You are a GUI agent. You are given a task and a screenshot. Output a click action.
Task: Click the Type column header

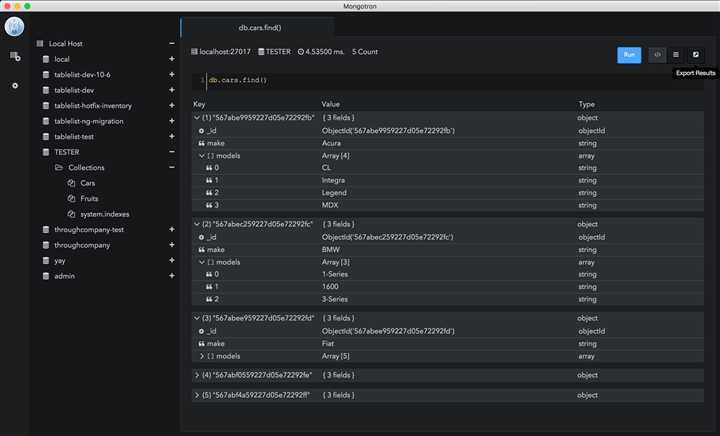click(586, 104)
